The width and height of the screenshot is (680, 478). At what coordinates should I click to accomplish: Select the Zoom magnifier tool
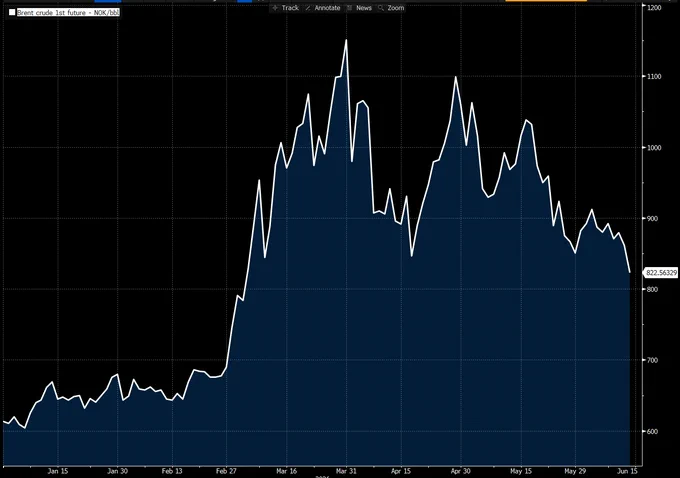pos(391,8)
